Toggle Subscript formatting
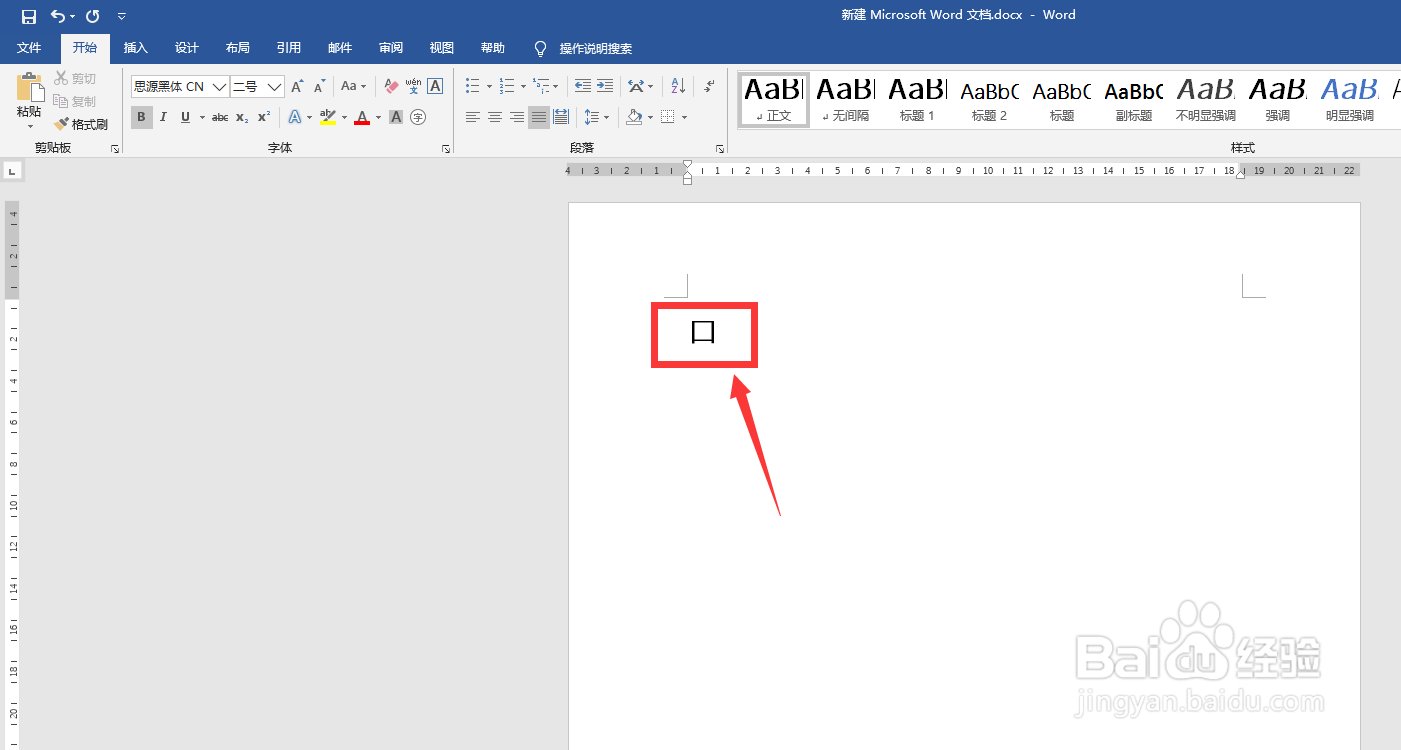 tap(242, 117)
